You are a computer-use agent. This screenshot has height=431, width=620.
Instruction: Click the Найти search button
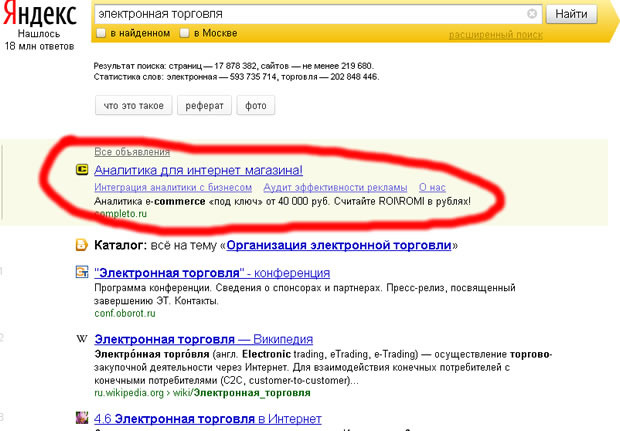[x=571, y=14]
